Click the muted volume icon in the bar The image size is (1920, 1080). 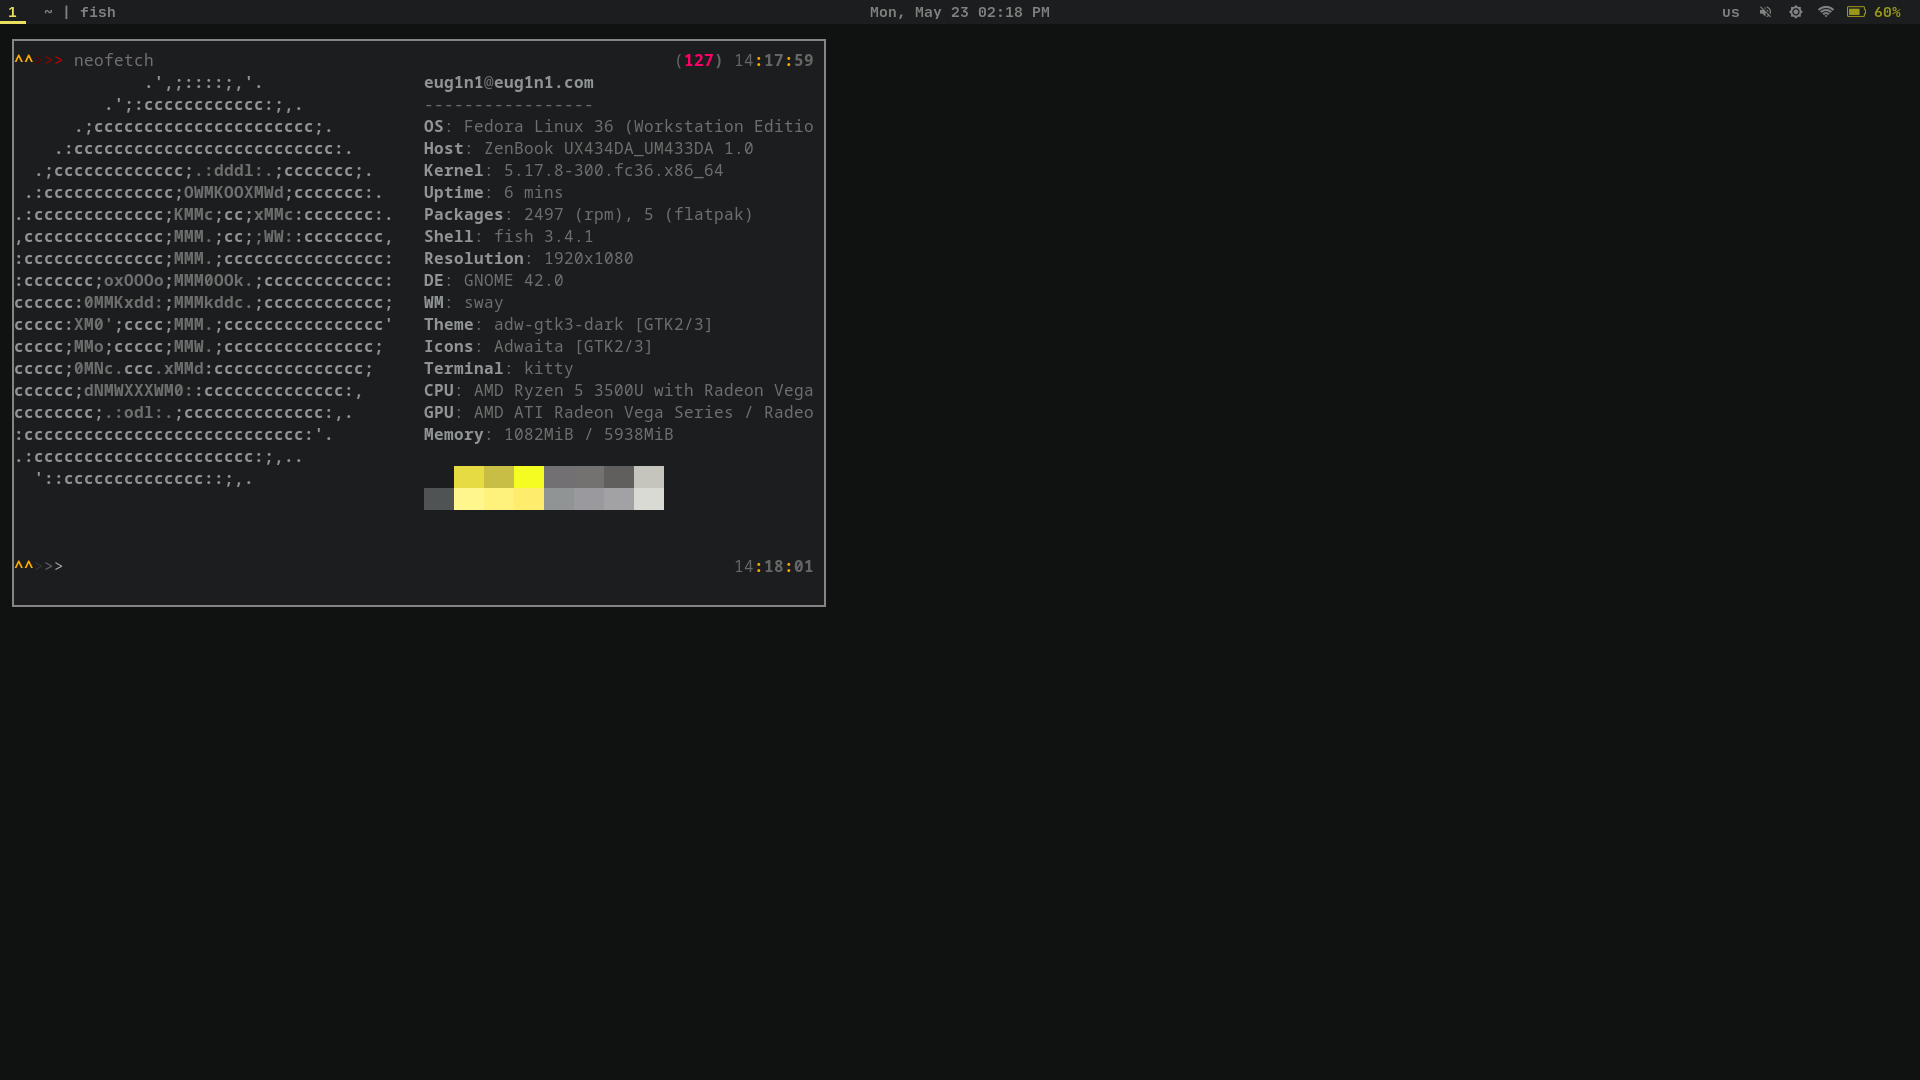1765,12
